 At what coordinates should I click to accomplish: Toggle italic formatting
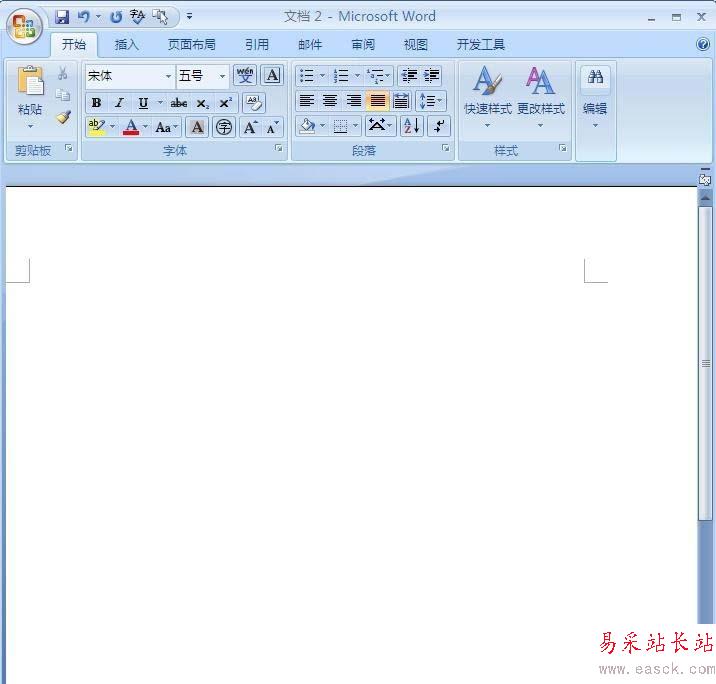point(120,103)
